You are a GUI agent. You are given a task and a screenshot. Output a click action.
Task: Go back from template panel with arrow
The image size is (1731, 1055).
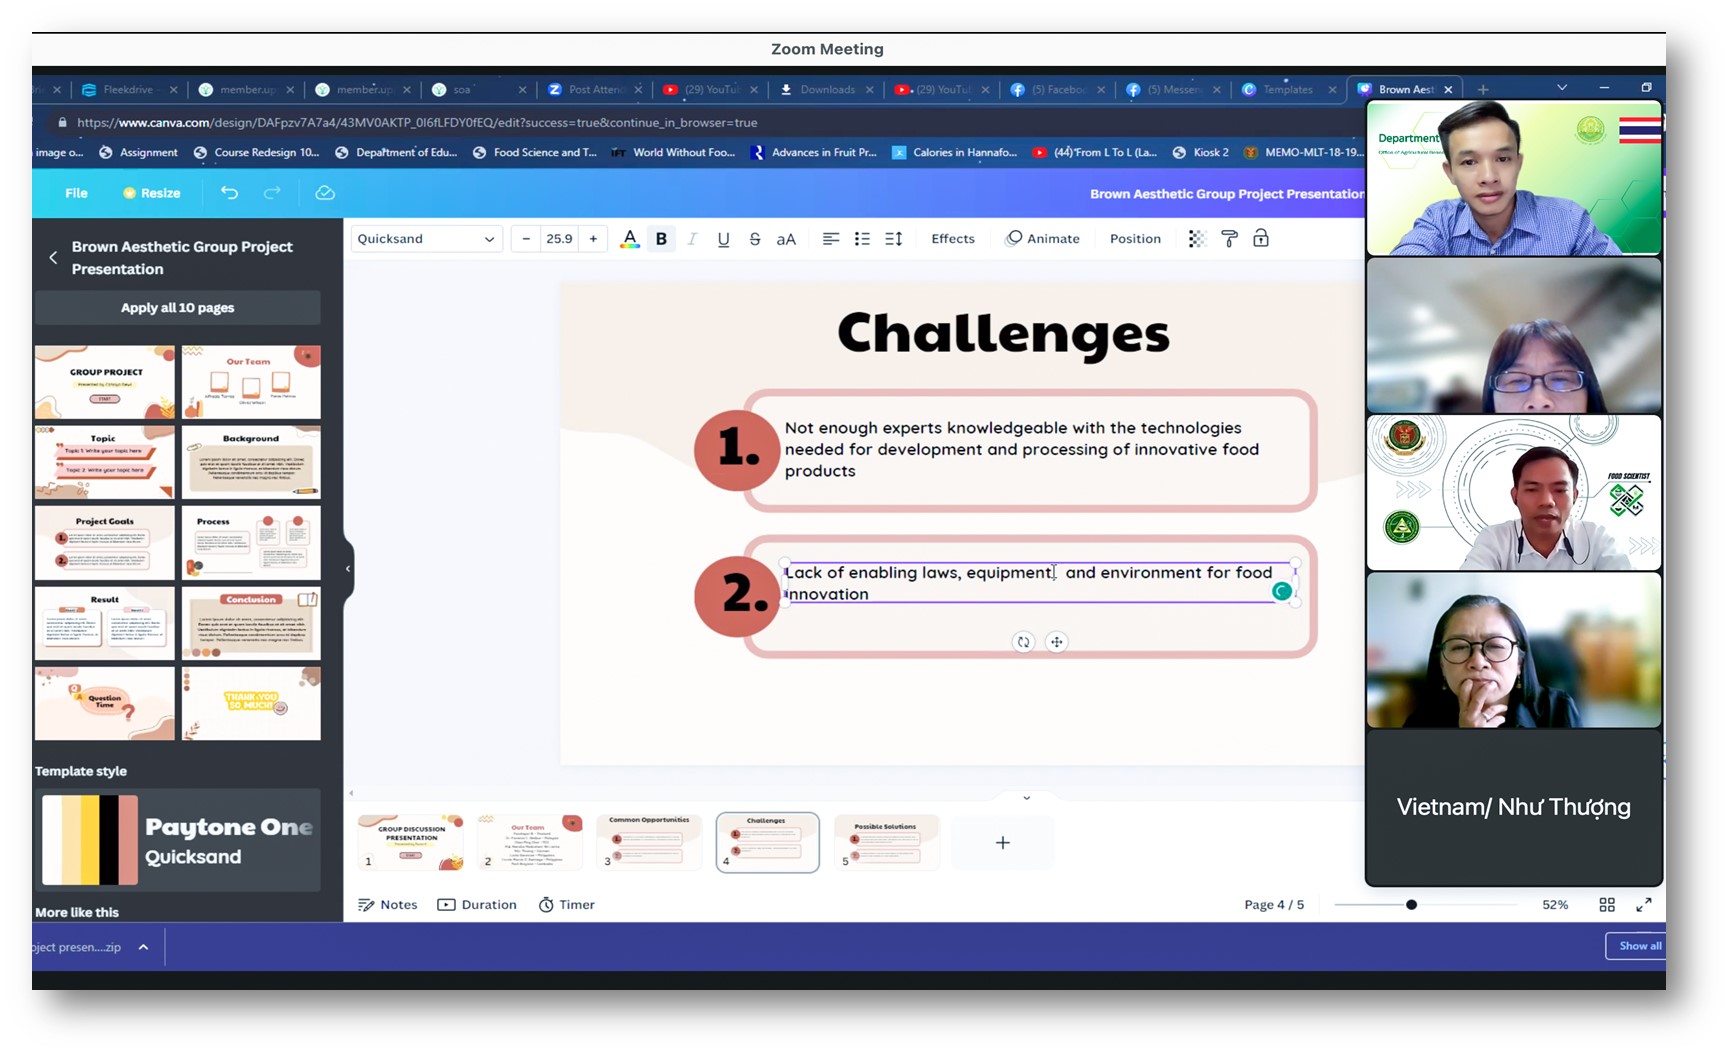click(x=53, y=258)
